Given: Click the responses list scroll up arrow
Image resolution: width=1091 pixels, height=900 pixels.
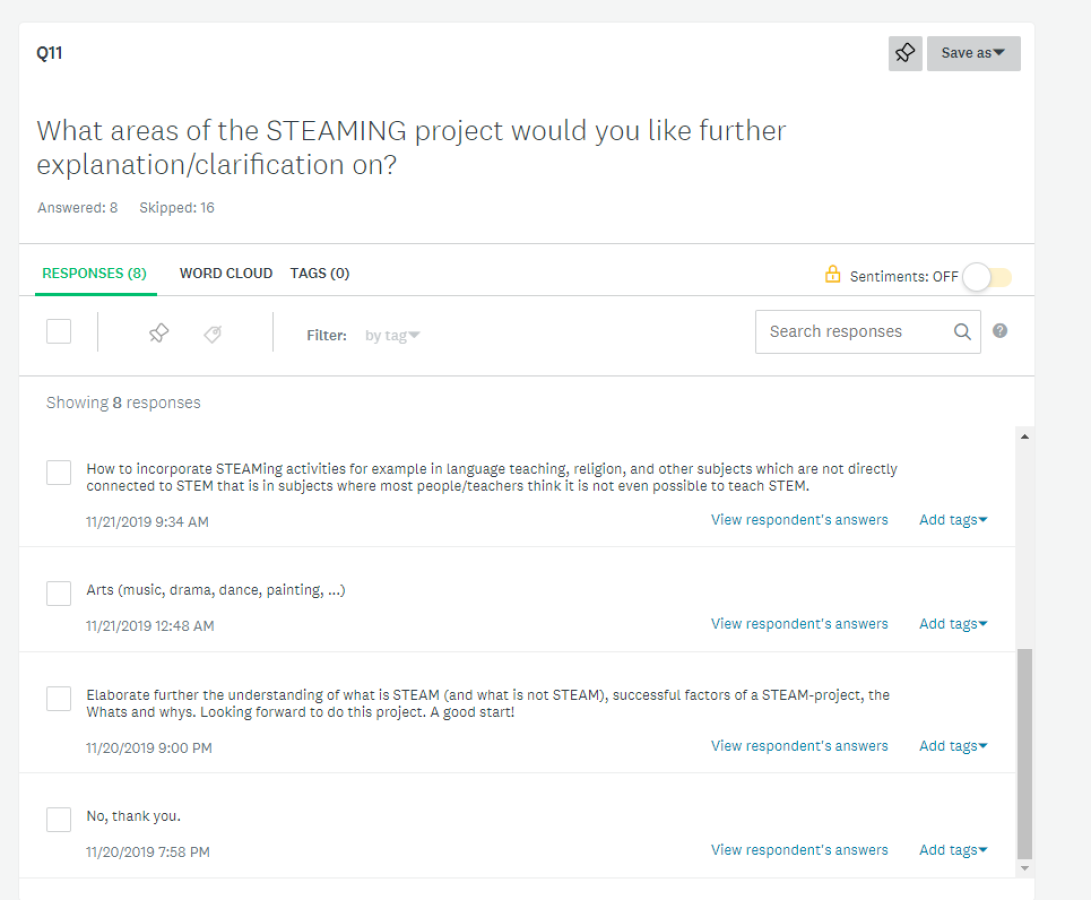Looking at the screenshot, I should tap(1024, 436).
